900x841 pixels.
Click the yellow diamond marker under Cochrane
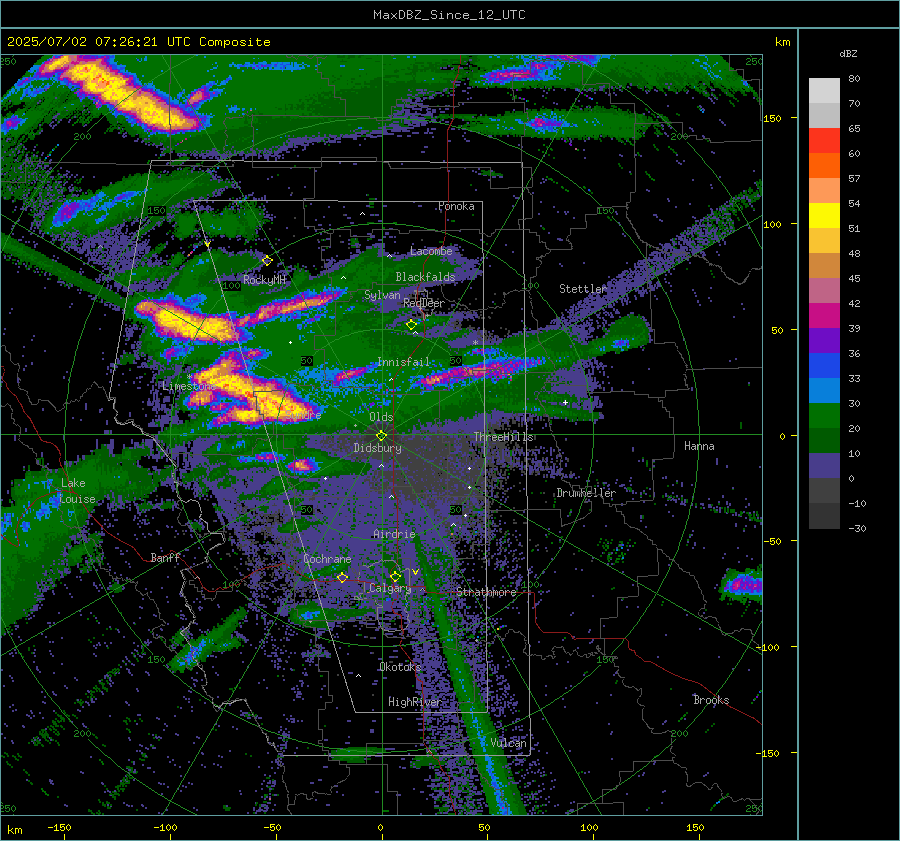click(x=343, y=577)
